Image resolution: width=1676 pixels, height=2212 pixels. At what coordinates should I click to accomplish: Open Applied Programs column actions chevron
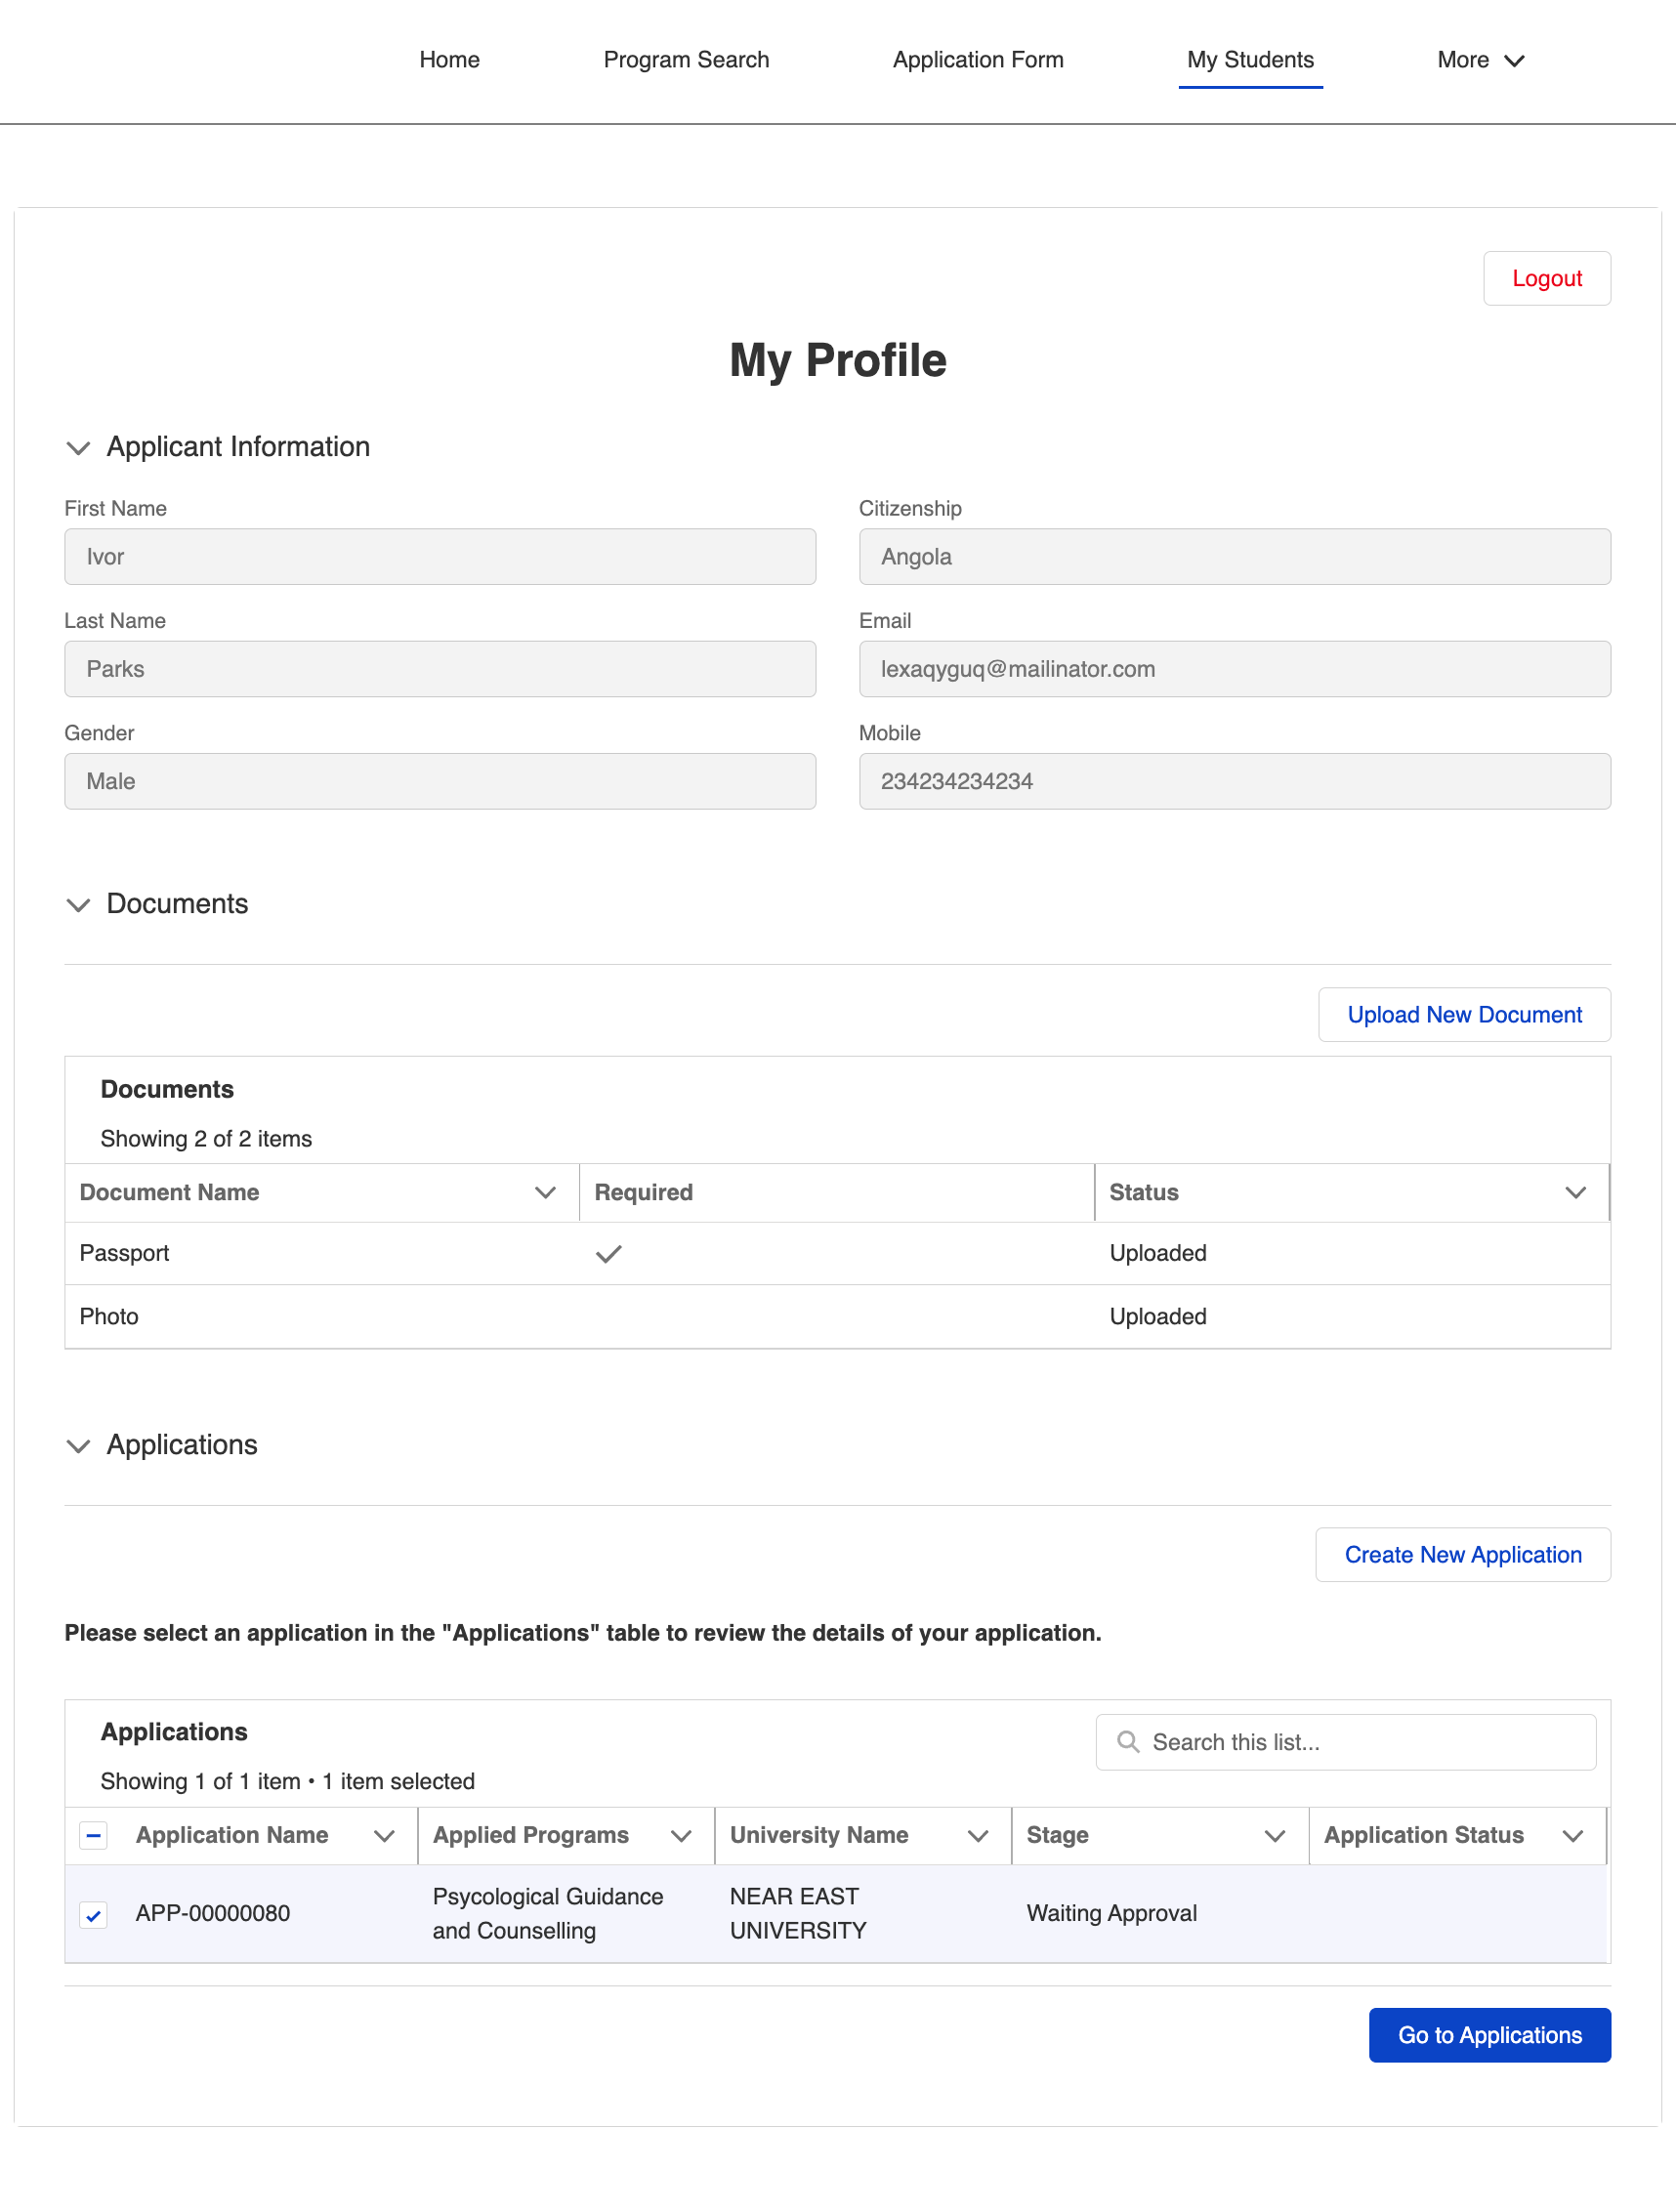681,1835
